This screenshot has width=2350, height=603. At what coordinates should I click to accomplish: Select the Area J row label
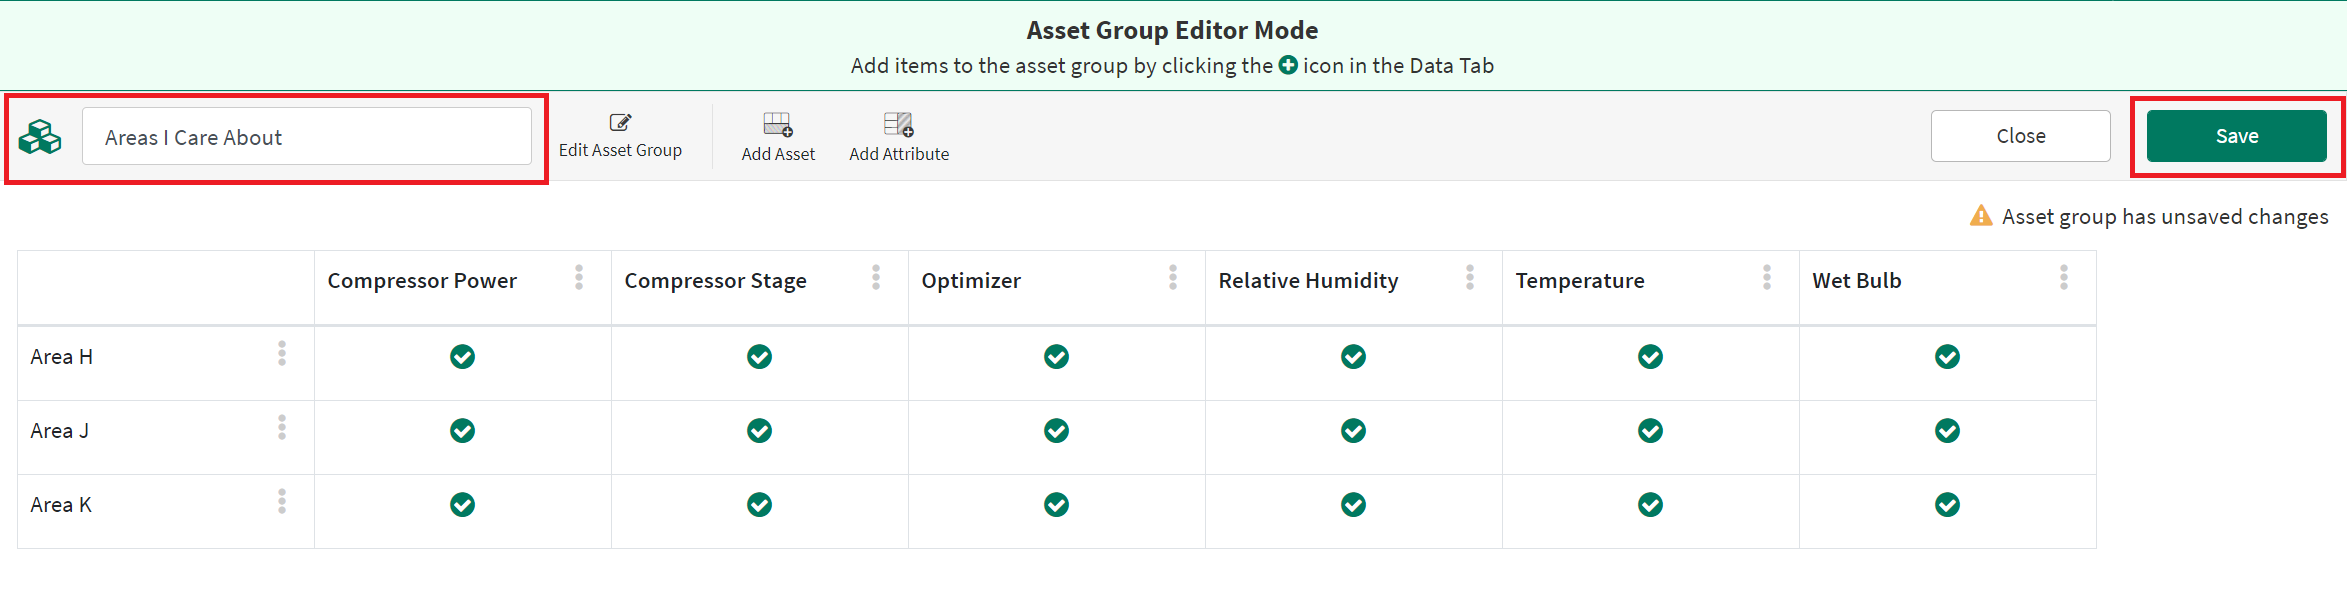pyautogui.click(x=60, y=431)
